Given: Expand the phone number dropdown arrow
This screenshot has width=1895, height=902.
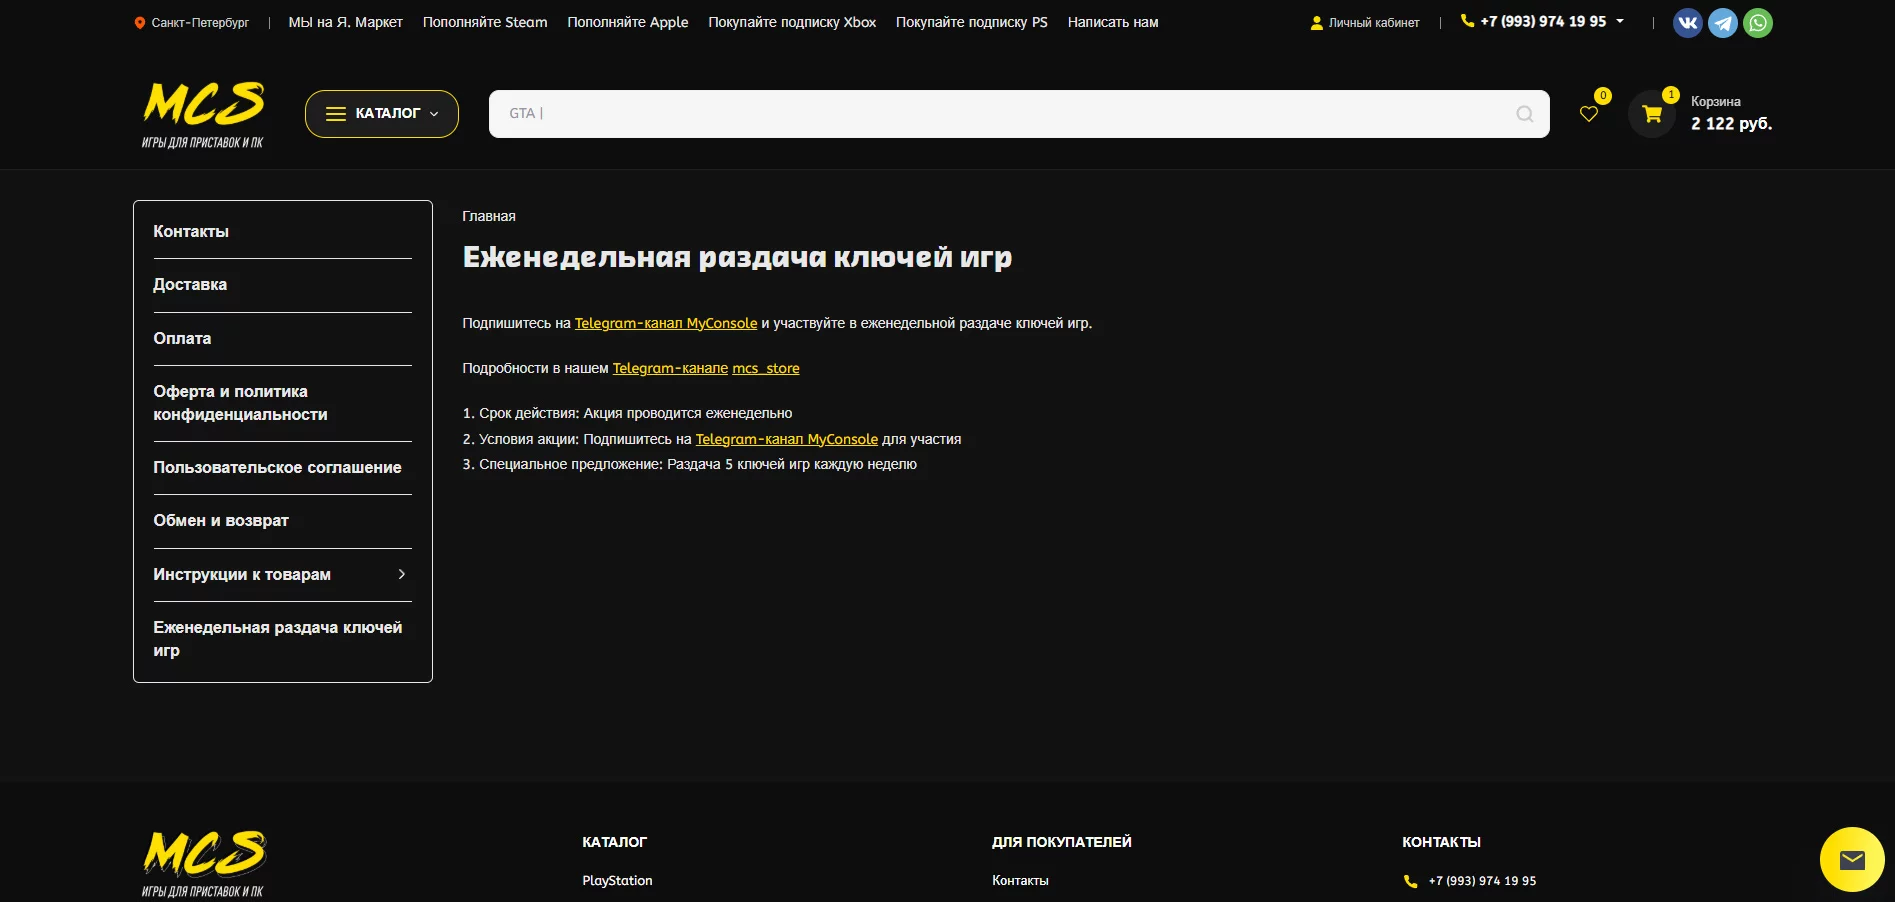Looking at the screenshot, I should 1620,21.
